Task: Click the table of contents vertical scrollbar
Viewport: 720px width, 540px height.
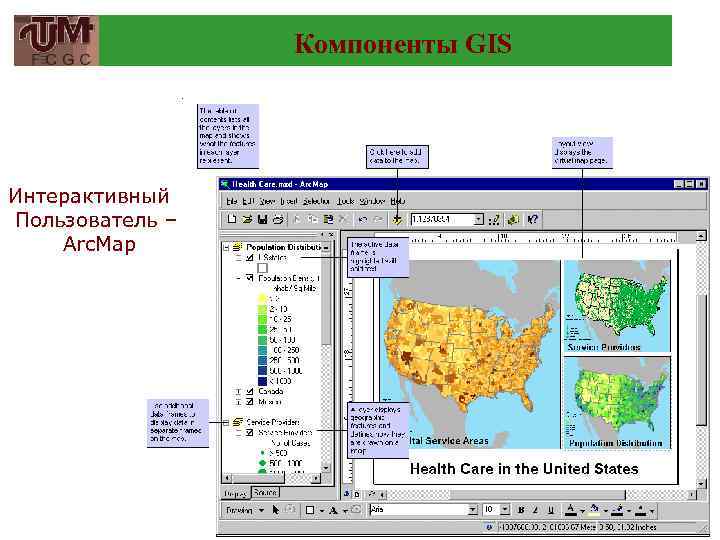Action: click(326, 357)
